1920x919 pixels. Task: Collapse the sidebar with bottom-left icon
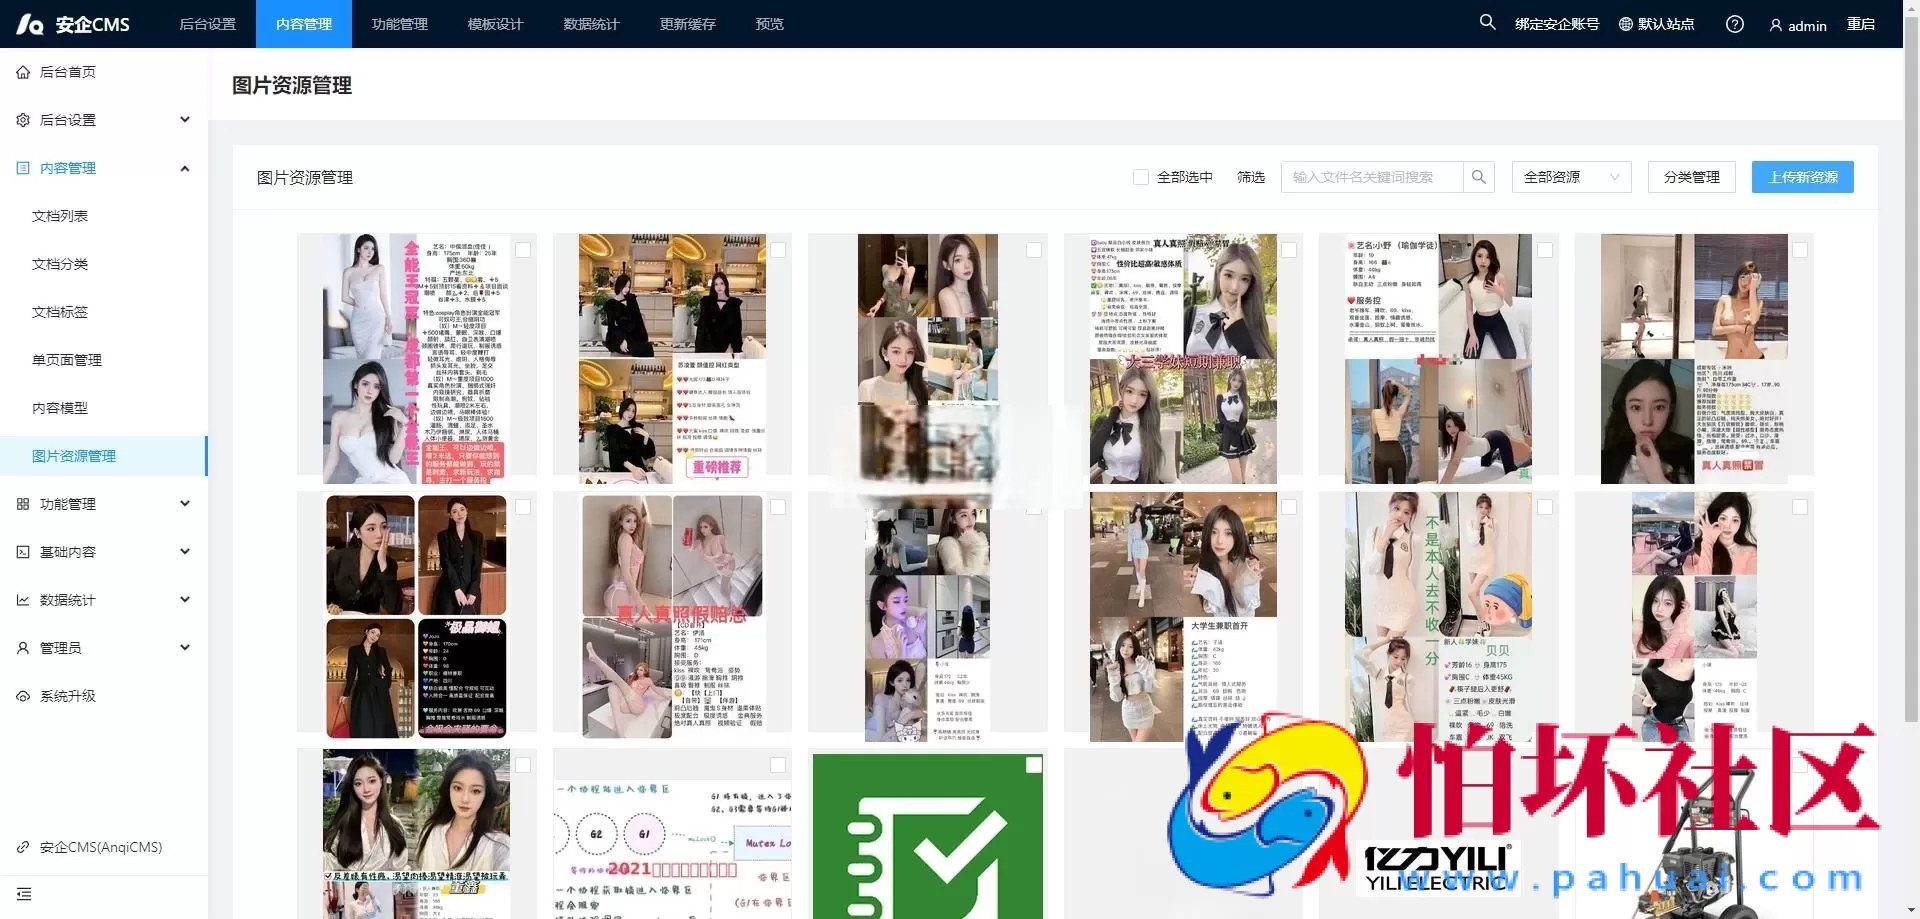click(25, 894)
